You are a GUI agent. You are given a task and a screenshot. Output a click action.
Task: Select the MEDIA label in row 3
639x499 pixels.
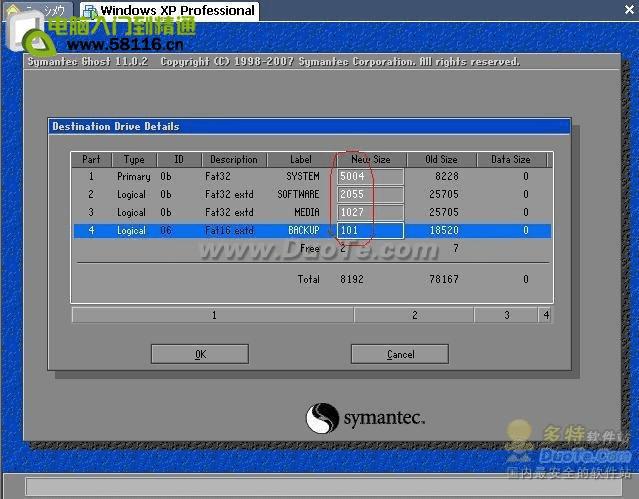pos(307,212)
